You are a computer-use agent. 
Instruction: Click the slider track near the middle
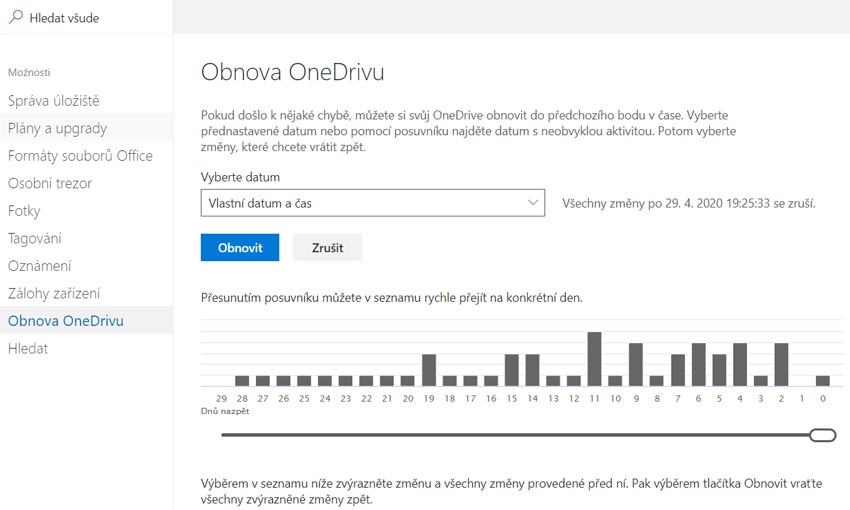[515, 435]
